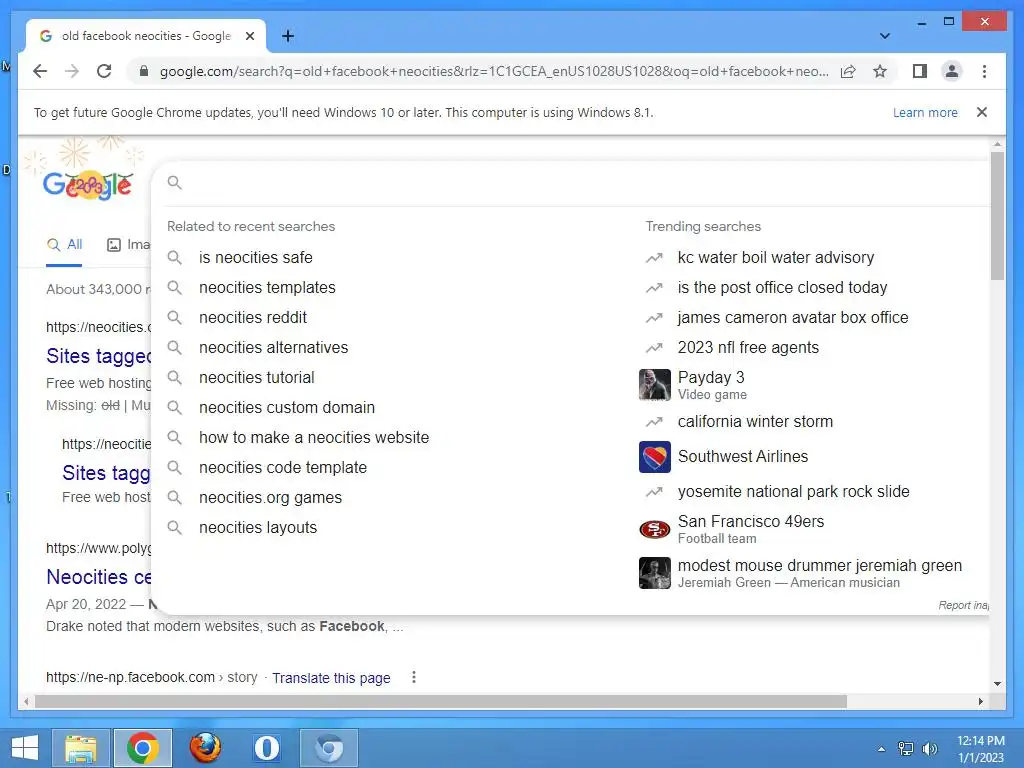Select suggestion 'neocities tutorial'
Viewport: 1024px width, 768px height.
click(x=257, y=377)
